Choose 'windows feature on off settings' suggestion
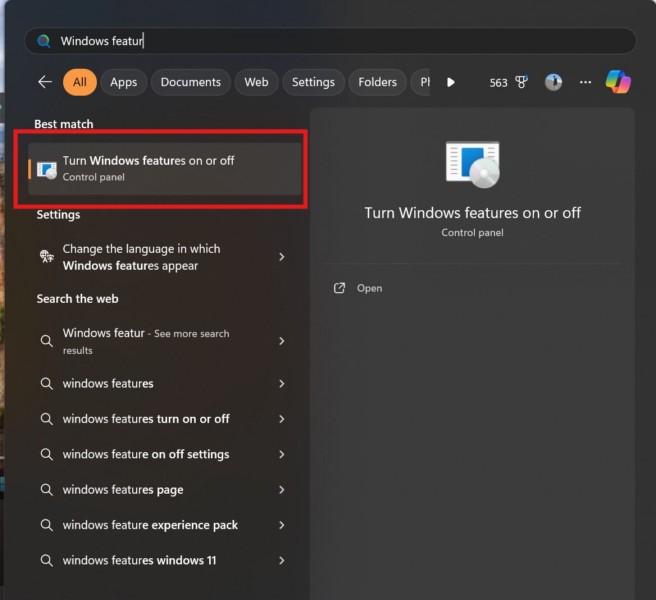 coord(146,454)
